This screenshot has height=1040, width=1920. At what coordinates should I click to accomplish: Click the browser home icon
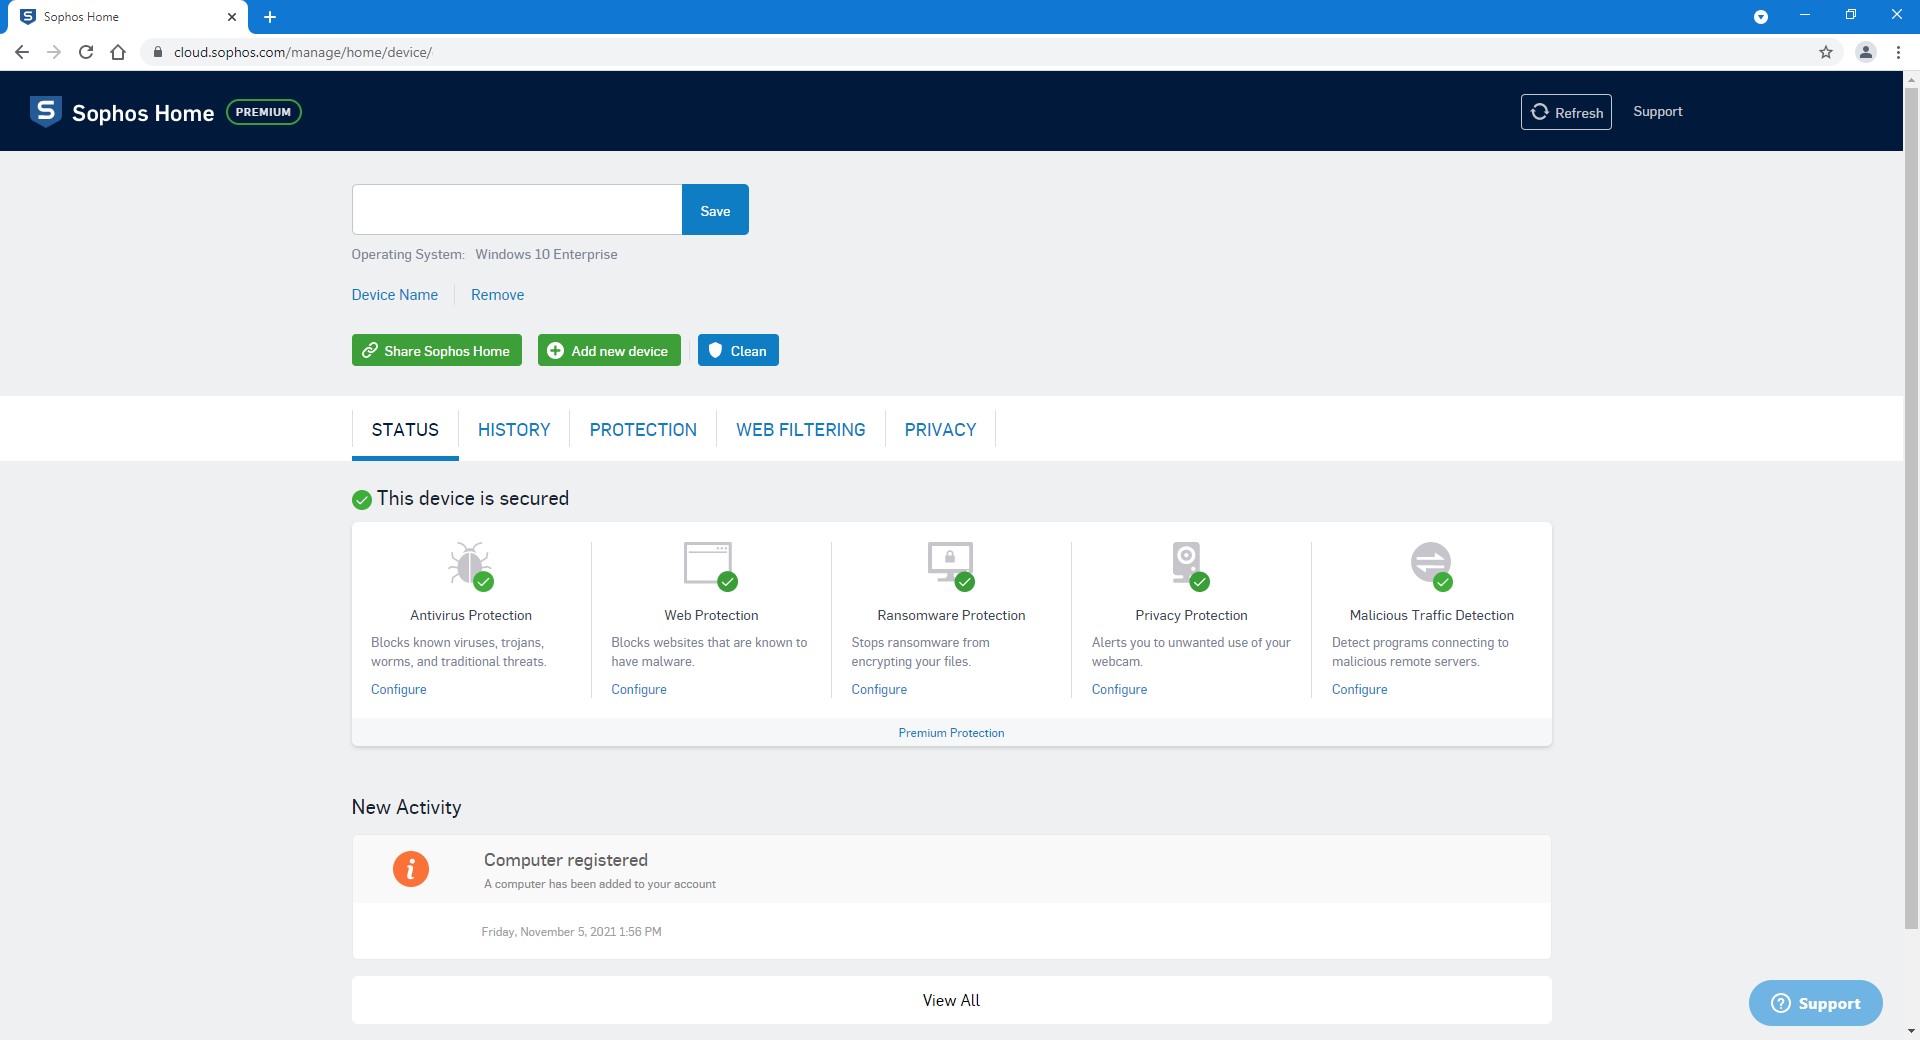(118, 52)
